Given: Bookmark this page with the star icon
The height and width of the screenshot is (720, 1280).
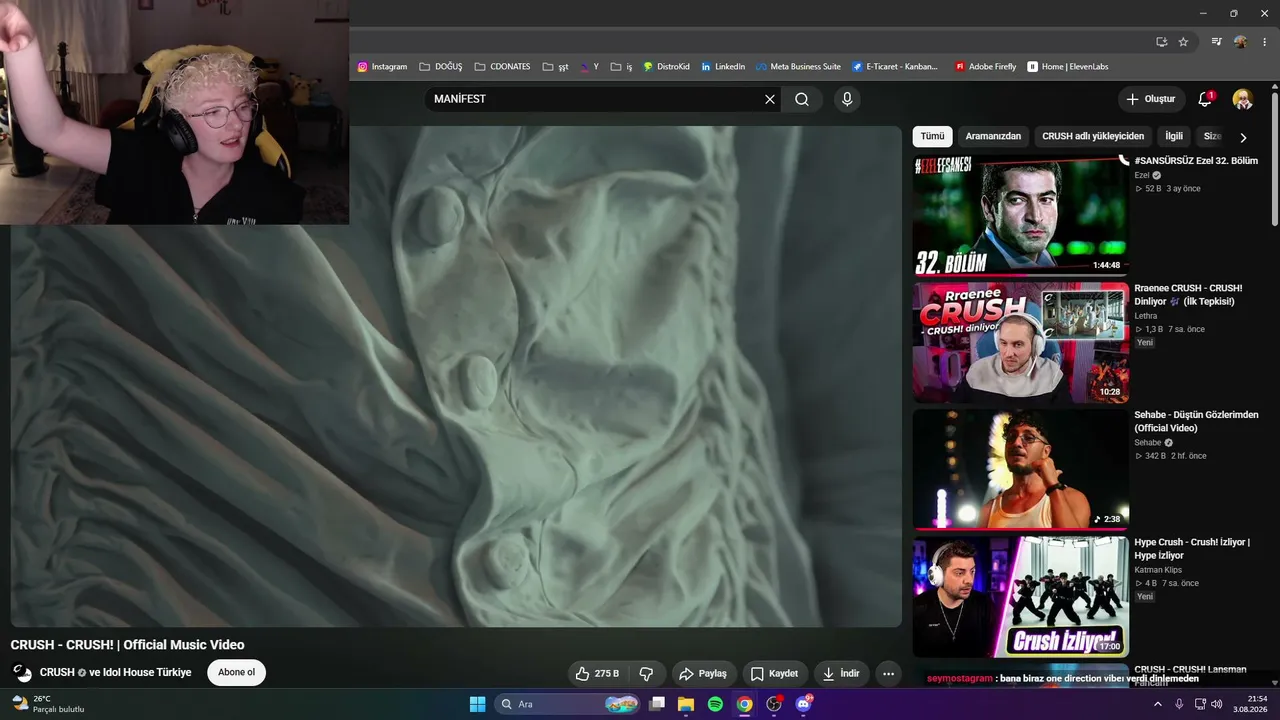Looking at the screenshot, I should click(1183, 42).
